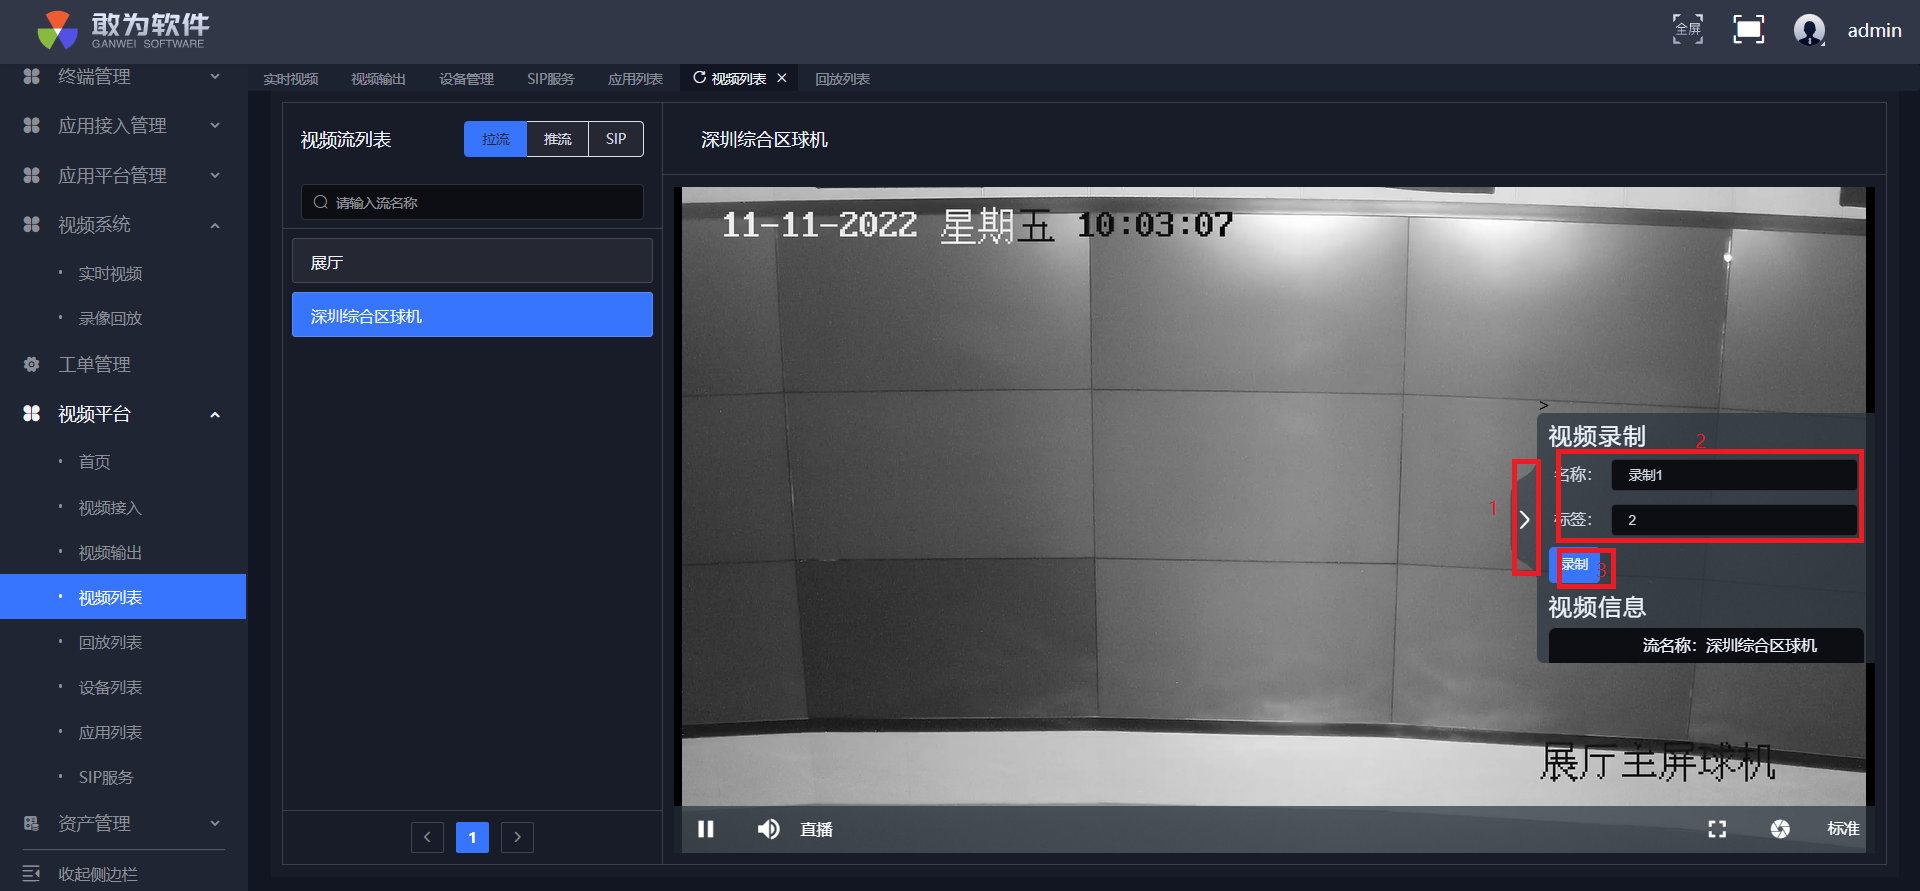Viewport: 1920px width, 891px height.
Task: Expand the 终端管理 menu
Action: pos(120,77)
